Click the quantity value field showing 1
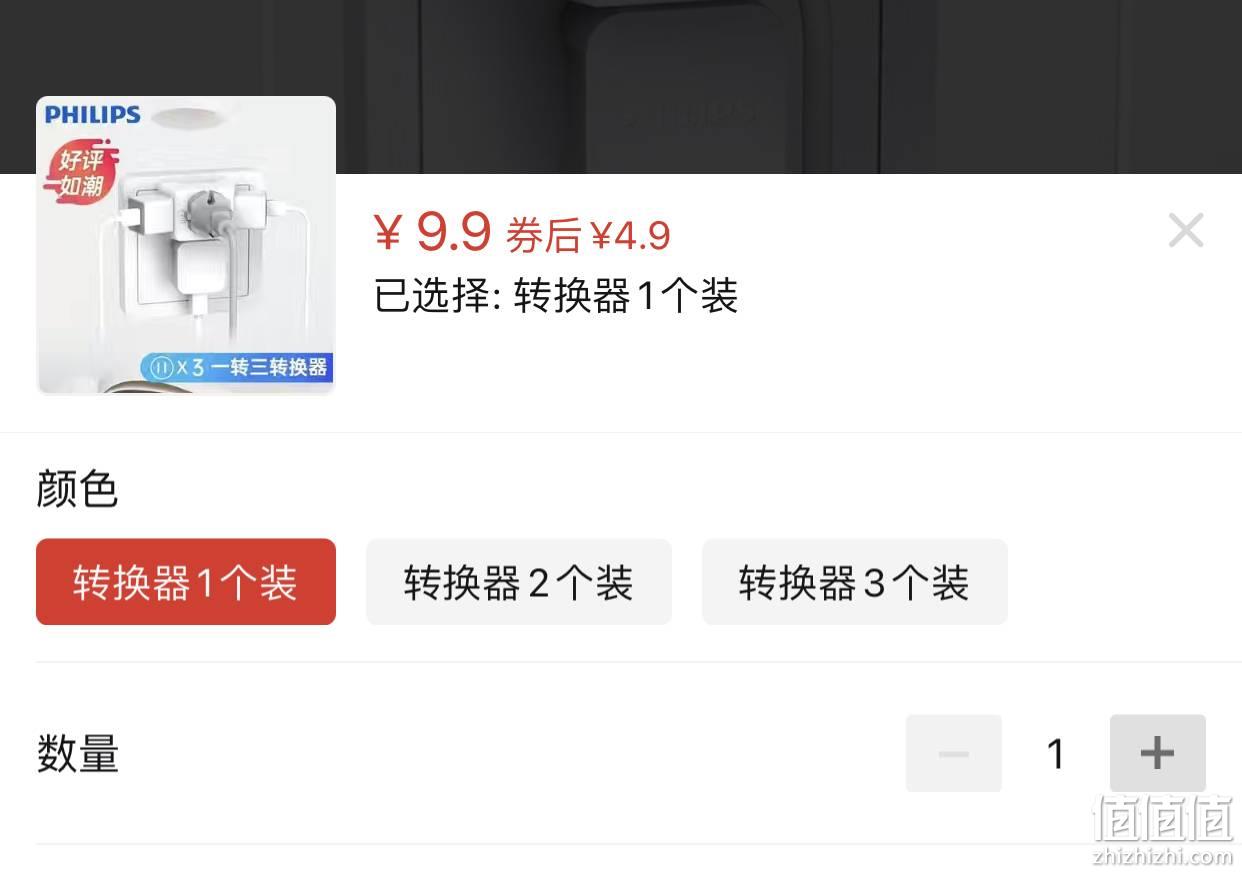The height and width of the screenshot is (874, 1242). (1056, 753)
